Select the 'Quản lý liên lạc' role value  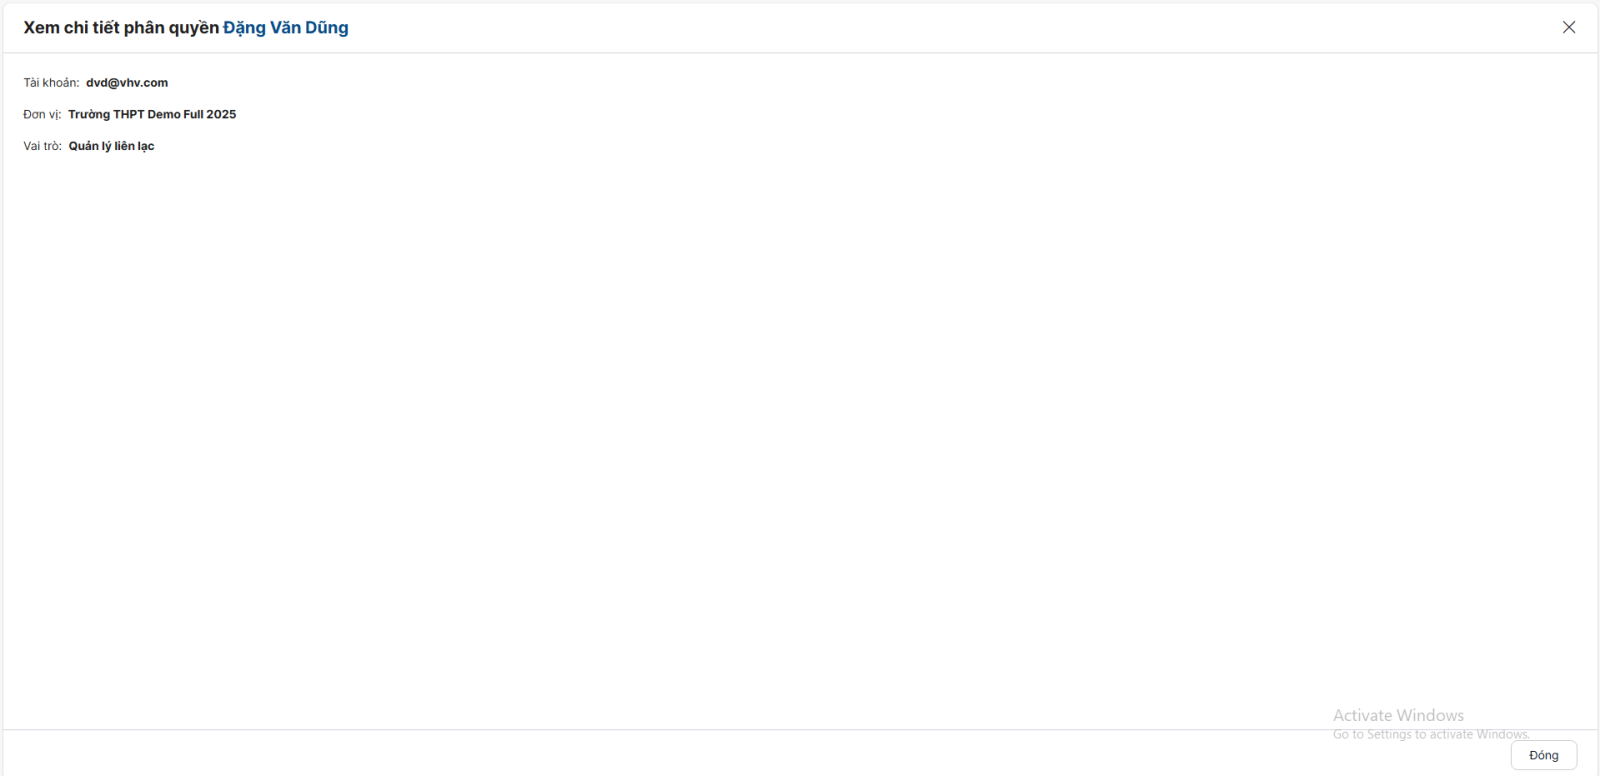[111, 146]
